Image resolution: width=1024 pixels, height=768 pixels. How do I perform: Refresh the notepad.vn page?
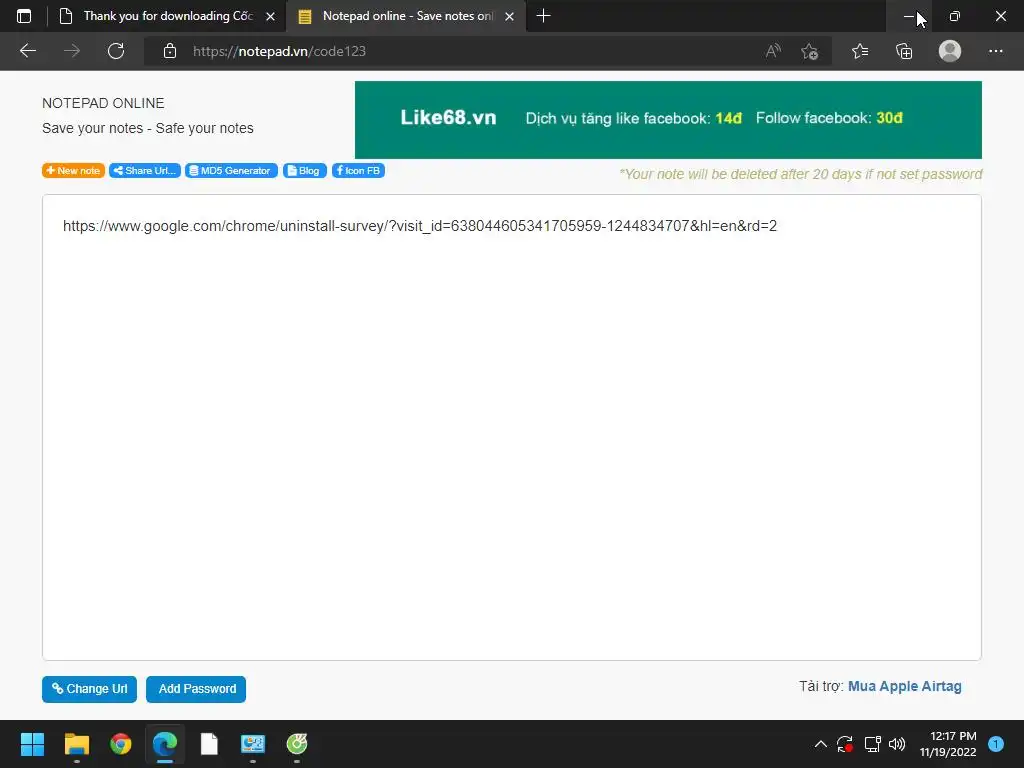(116, 51)
